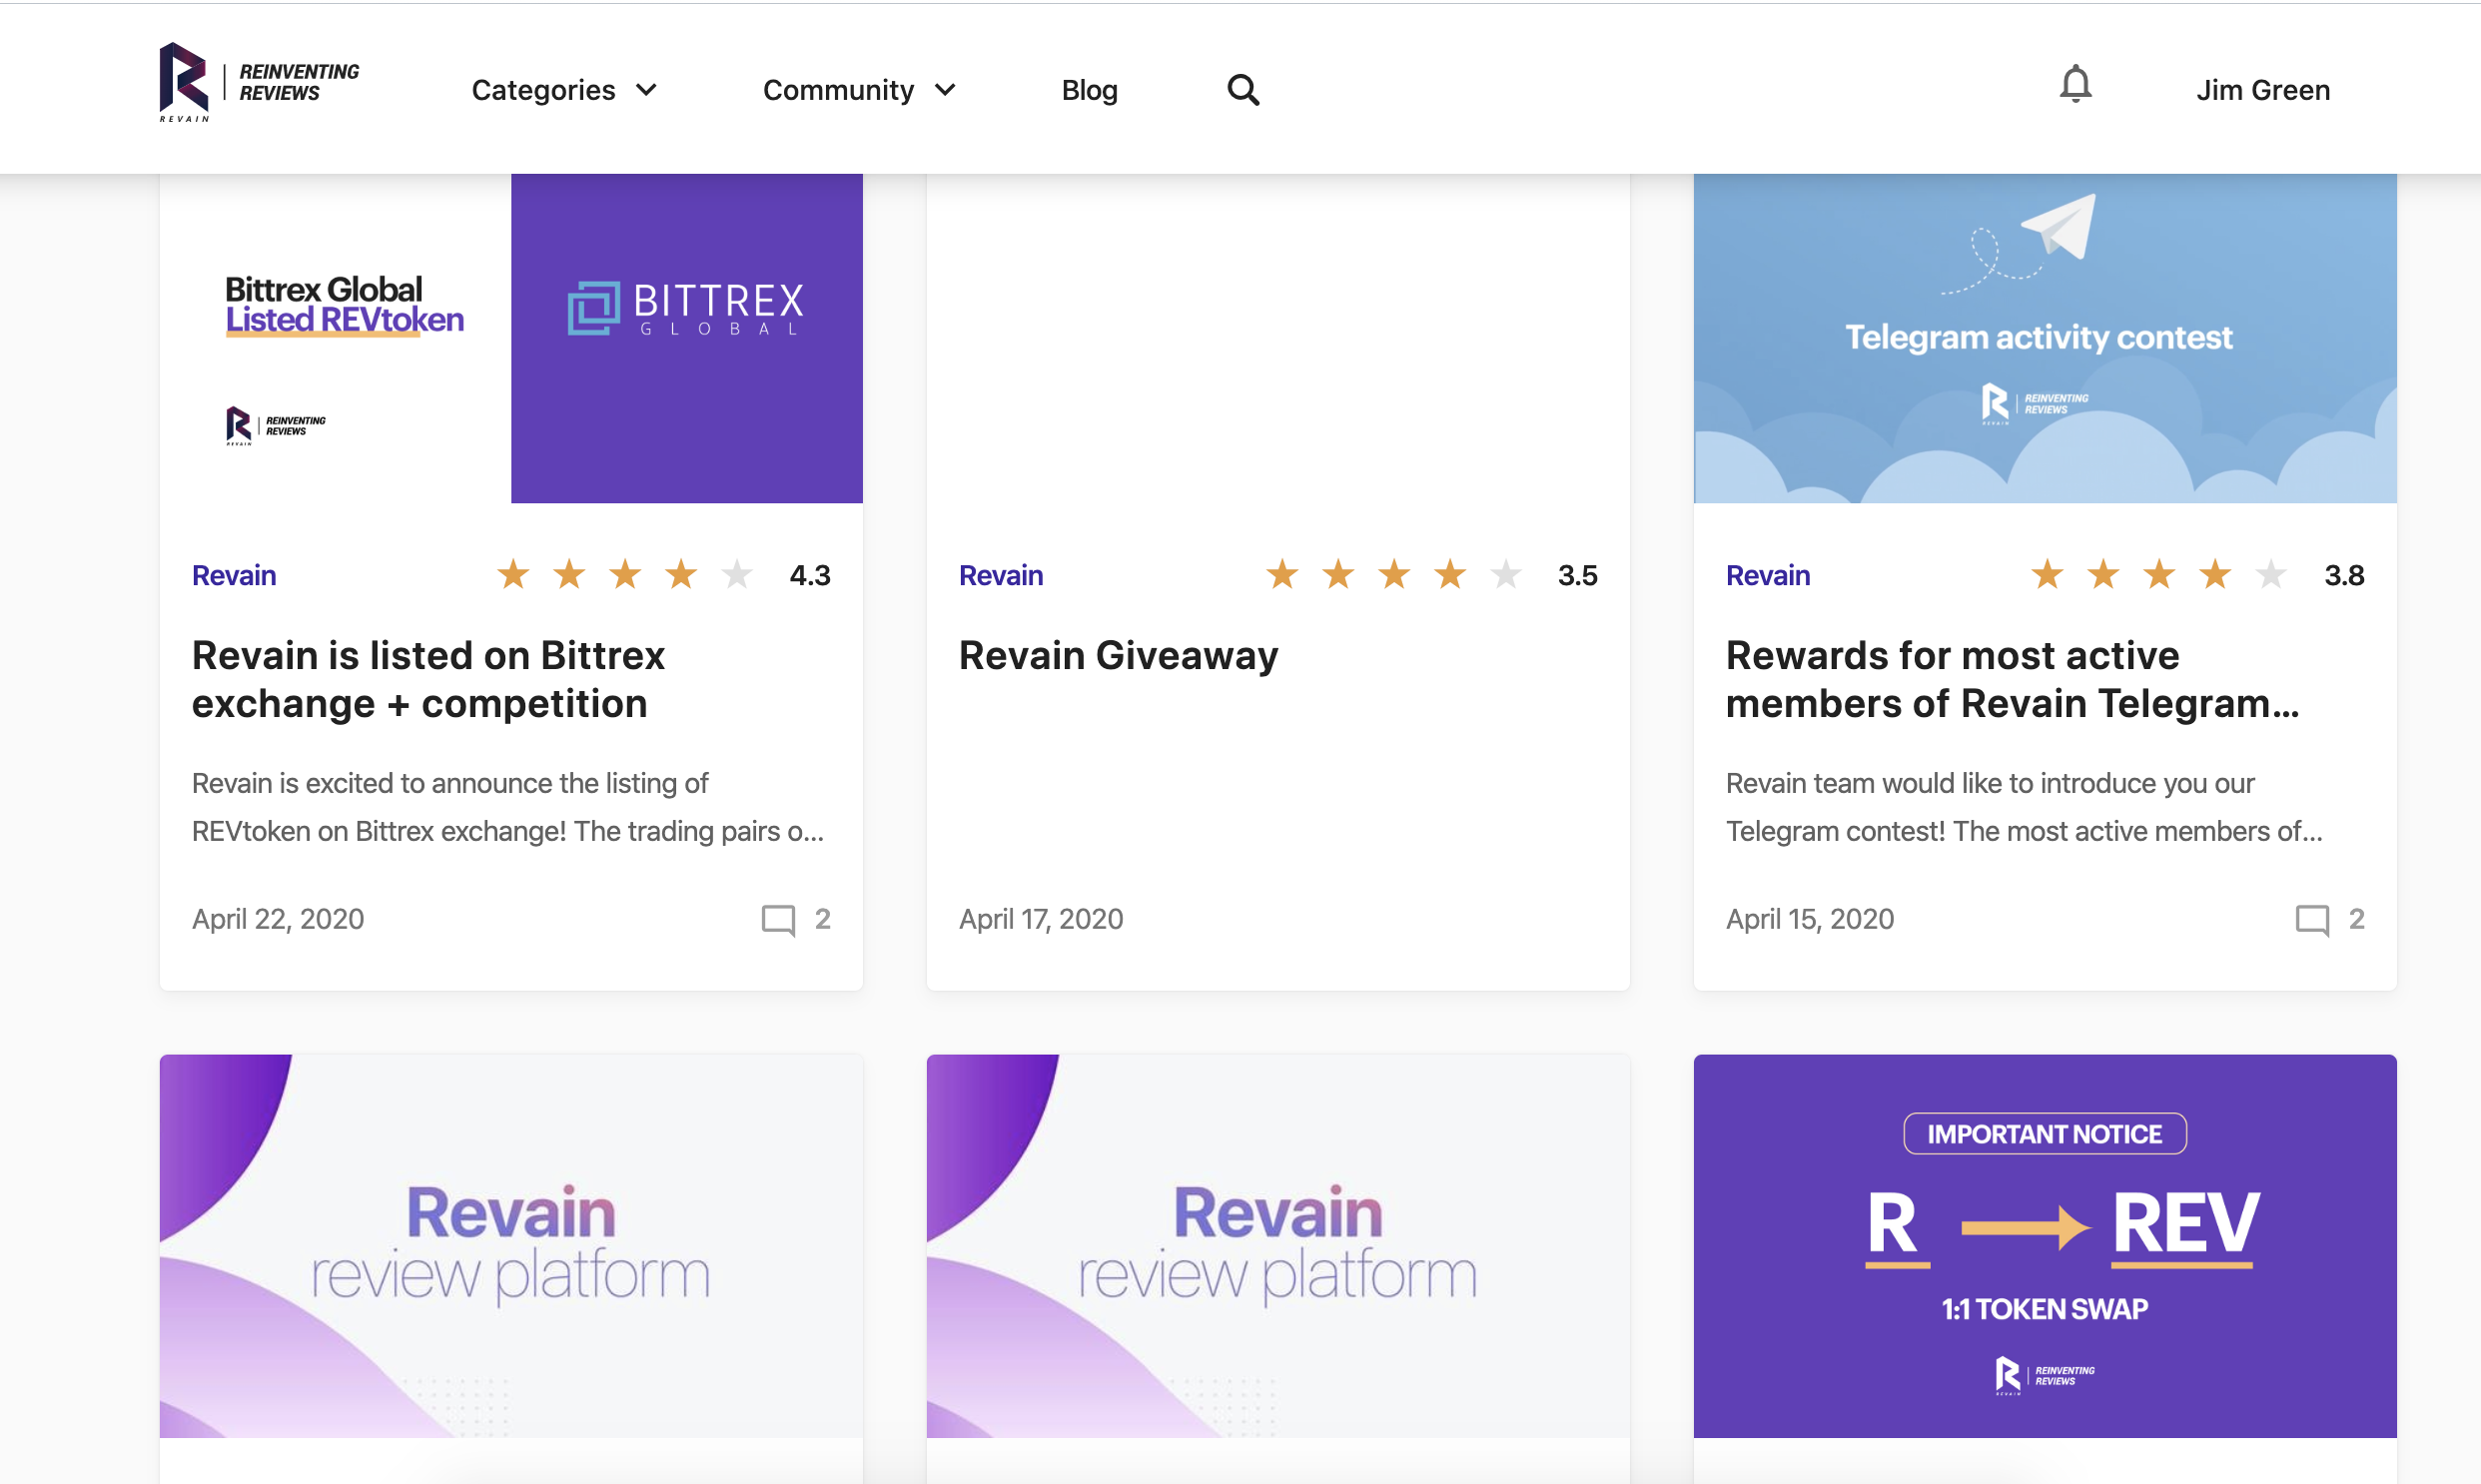Viewport: 2481px width, 1484px height.
Task: Open the Bittrex exchange competition post
Action: 428,679
